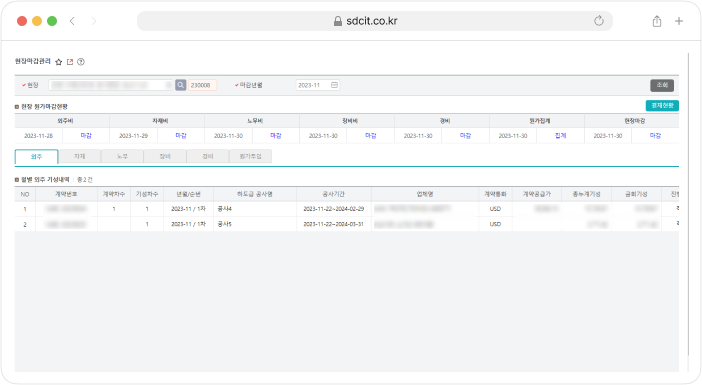The height and width of the screenshot is (385, 702).
Task: Switch to the 노무 tab
Action: [x=122, y=156]
